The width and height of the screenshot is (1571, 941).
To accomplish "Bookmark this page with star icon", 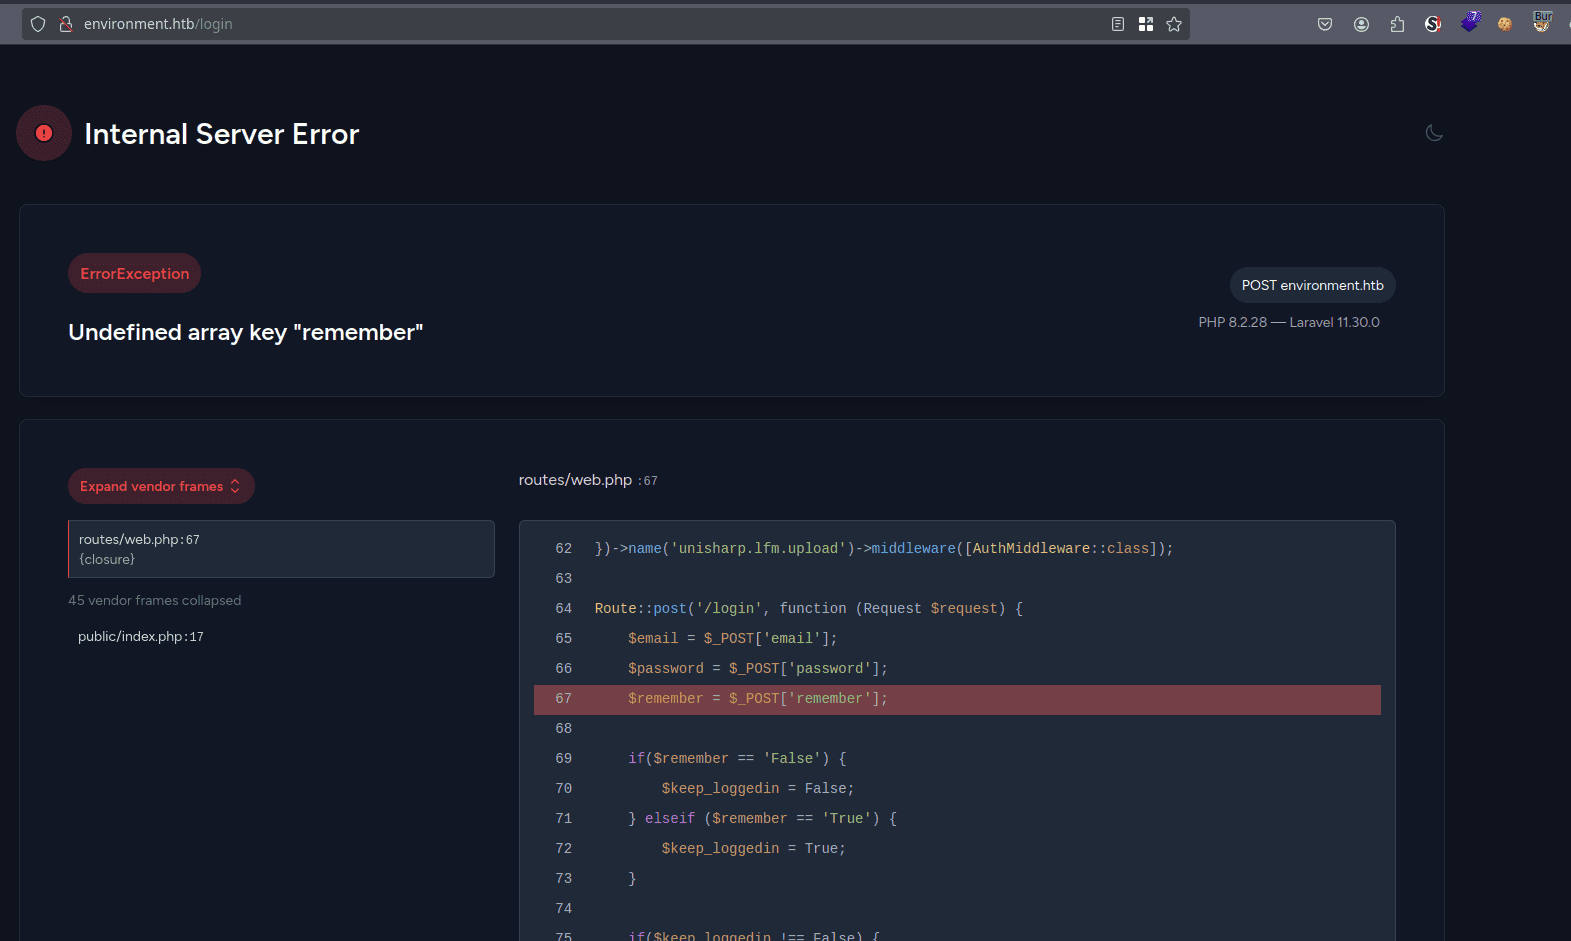I will [x=1174, y=24].
